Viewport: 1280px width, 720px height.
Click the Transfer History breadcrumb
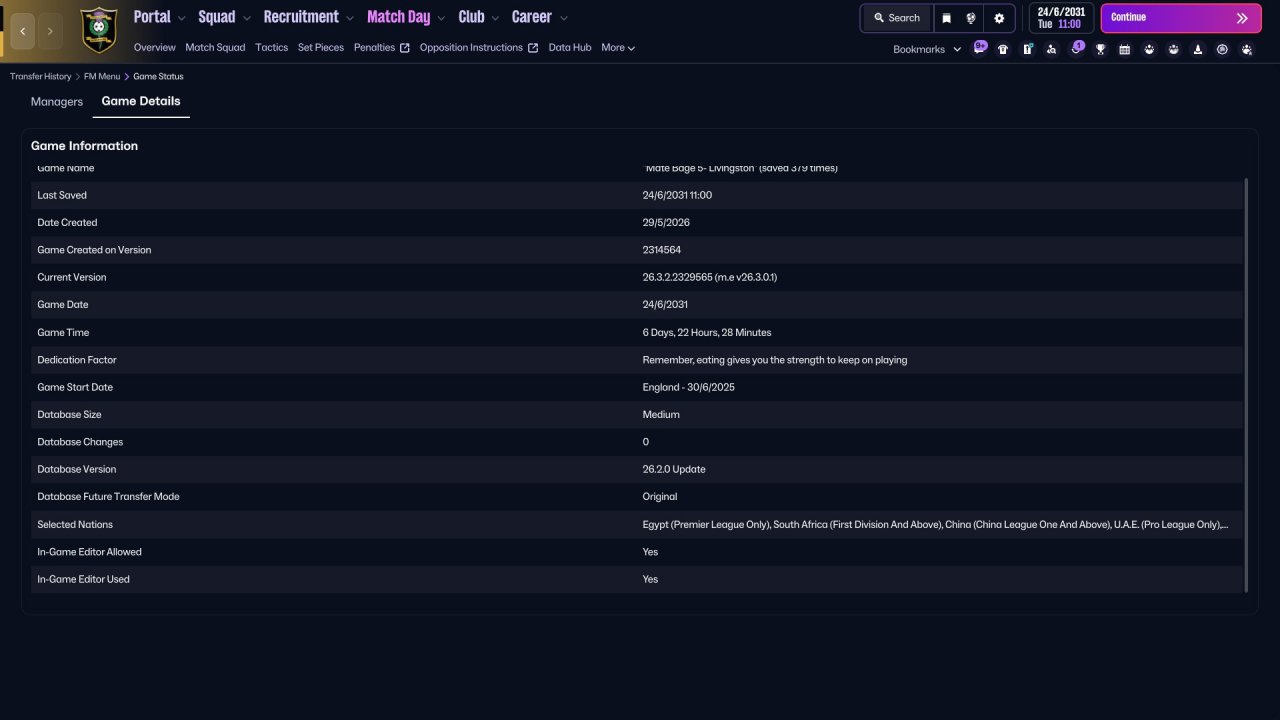pyautogui.click(x=41, y=76)
